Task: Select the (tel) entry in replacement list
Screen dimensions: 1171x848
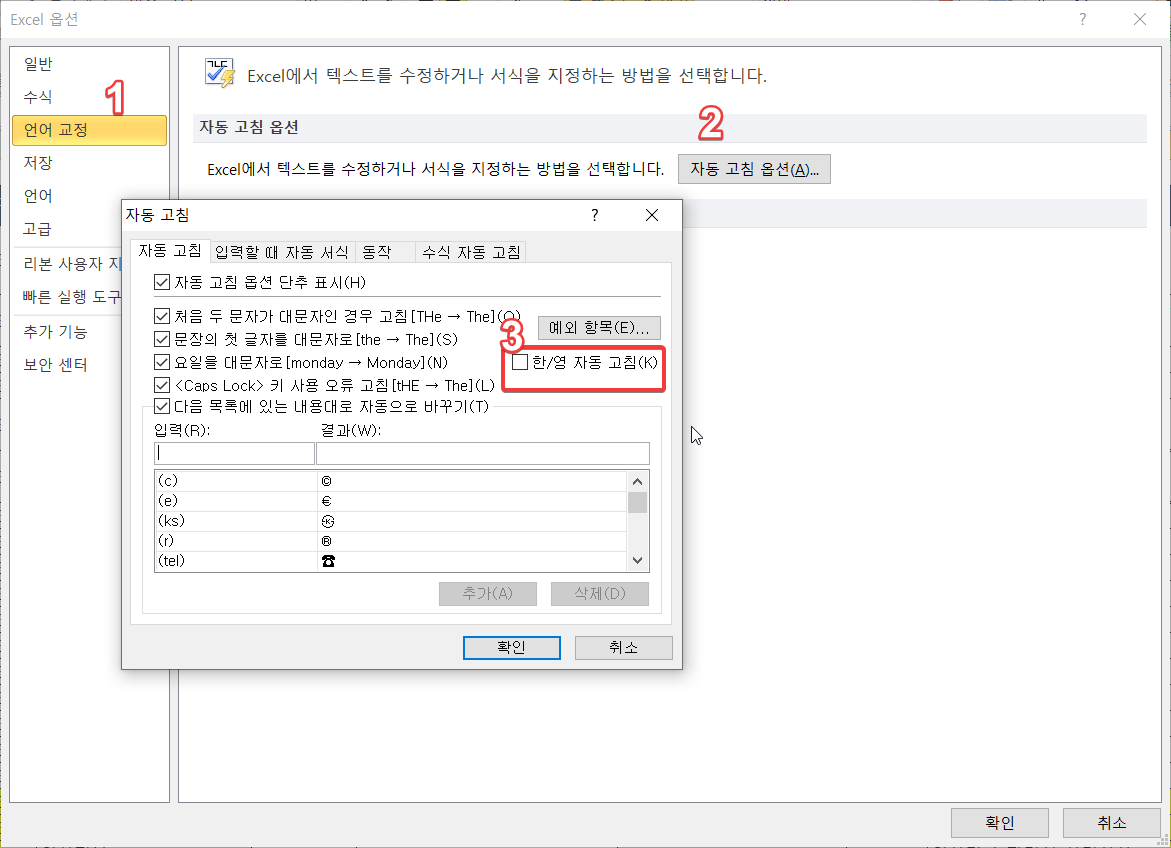Action: 390,561
